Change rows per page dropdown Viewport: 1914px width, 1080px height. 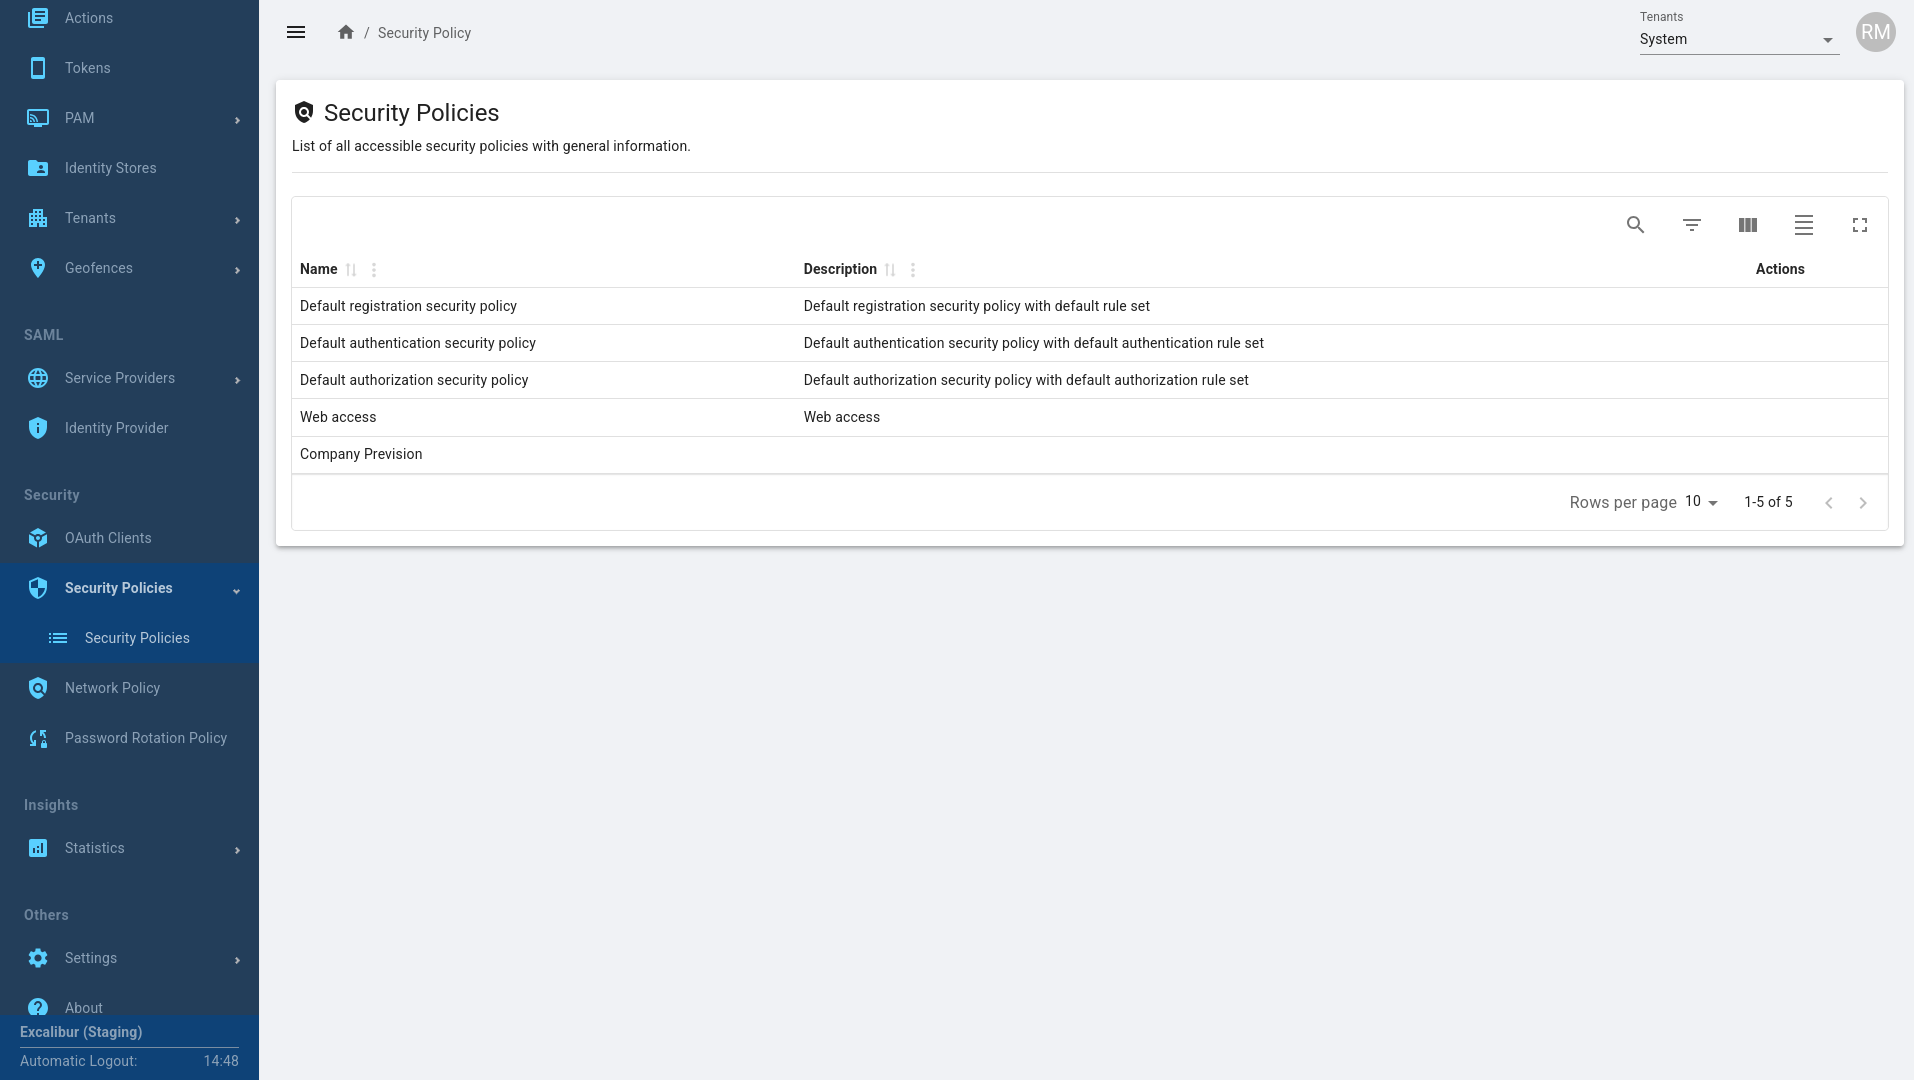click(1701, 502)
